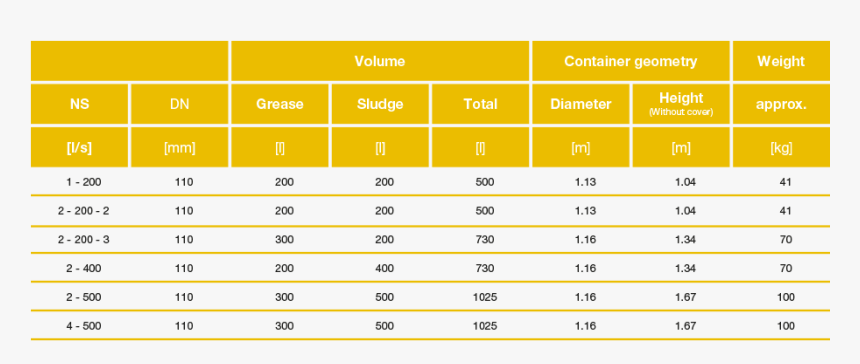Select the [kg] unit cell
The image size is (860, 364).
tap(781, 147)
